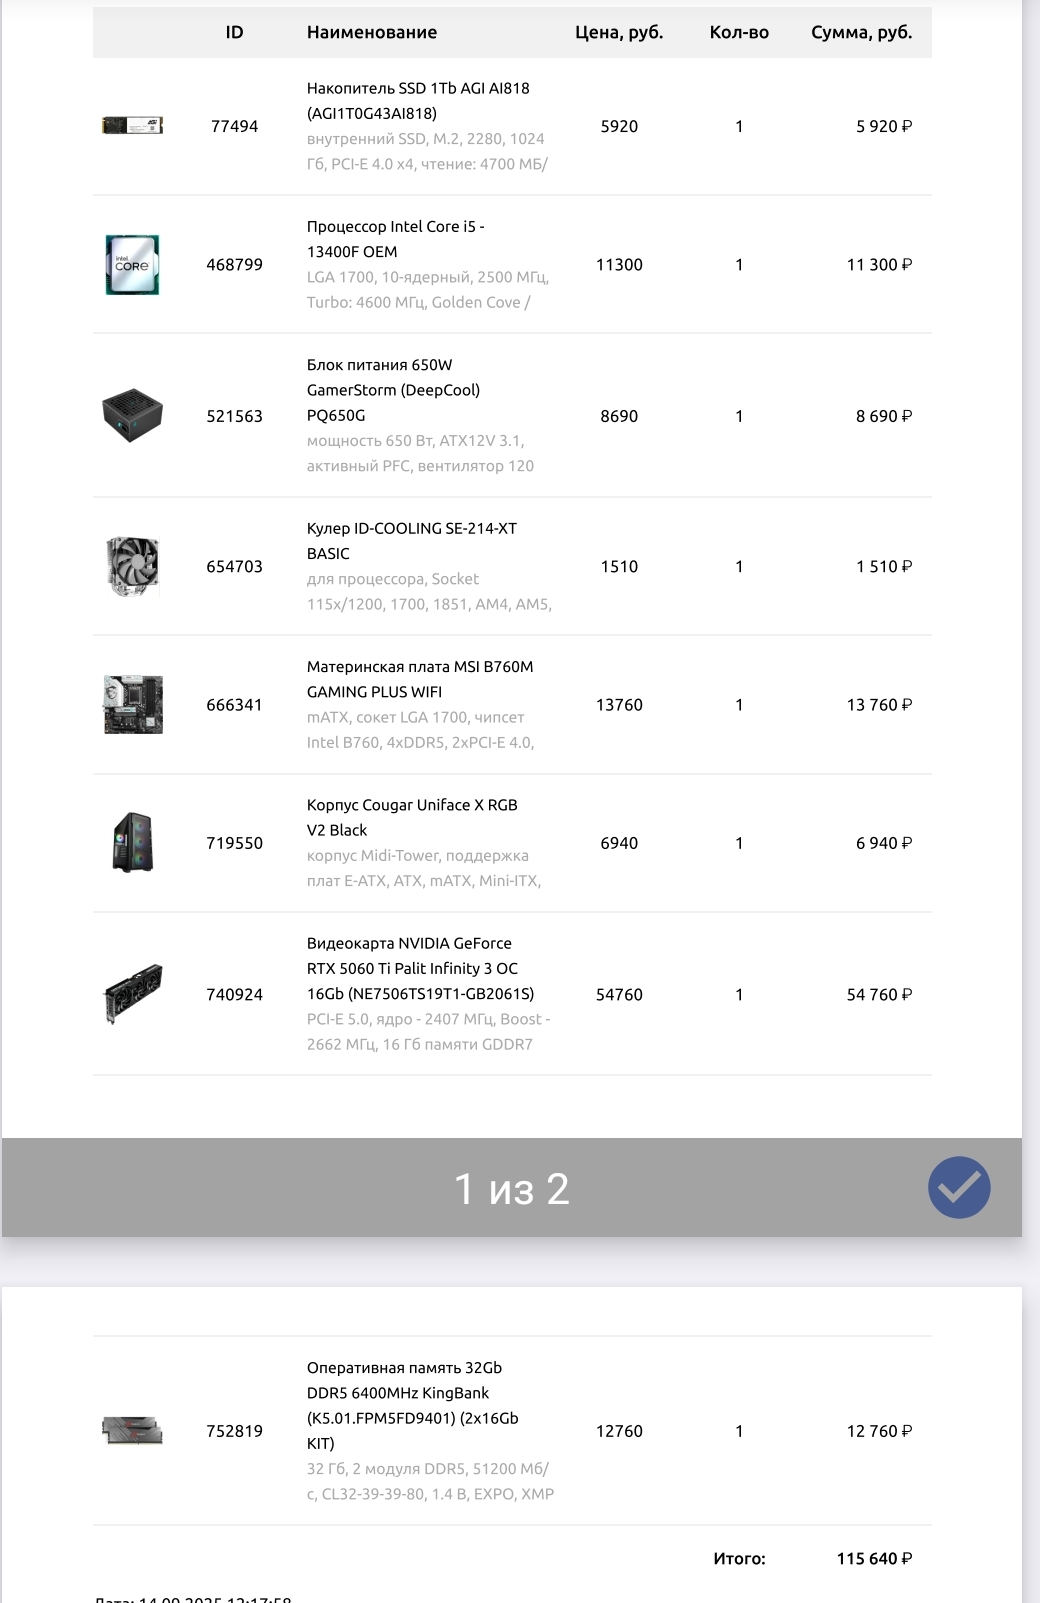This screenshot has height=1603, width=1040.
Task: Click the 1 из 2 page indicator bar
Action: pos(512,1188)
